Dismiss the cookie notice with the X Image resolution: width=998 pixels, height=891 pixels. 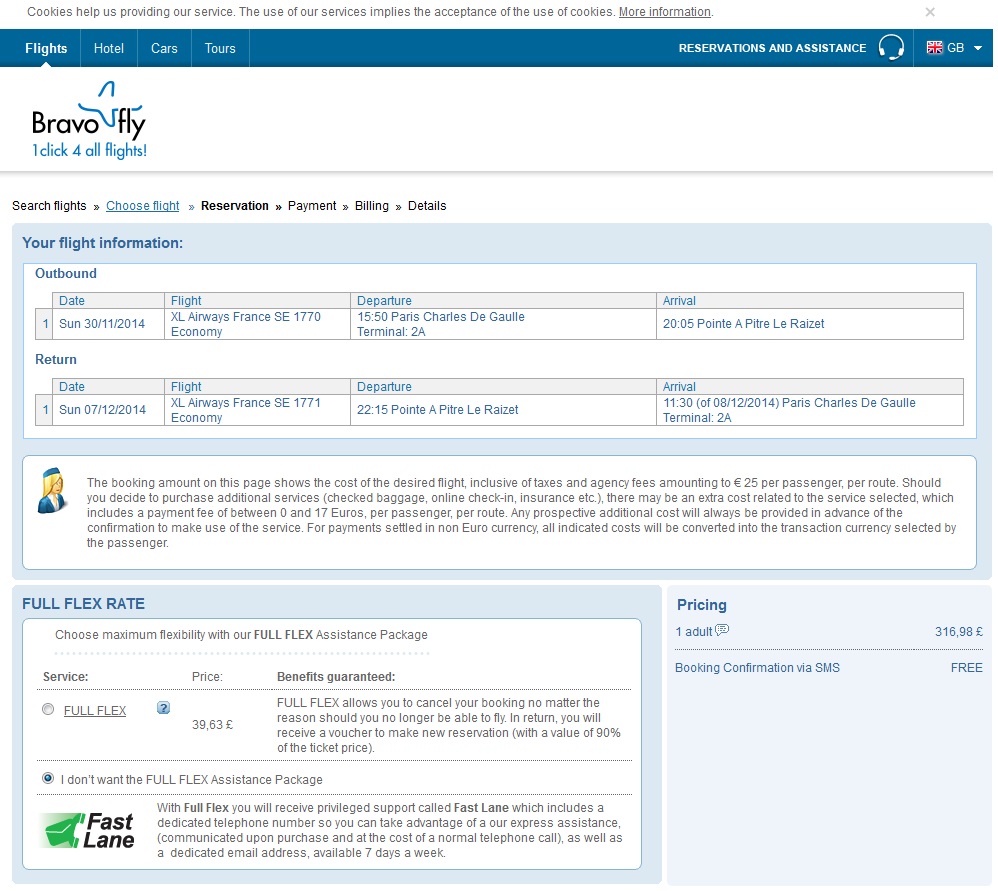pyautogui.click(x=930, y=12)
